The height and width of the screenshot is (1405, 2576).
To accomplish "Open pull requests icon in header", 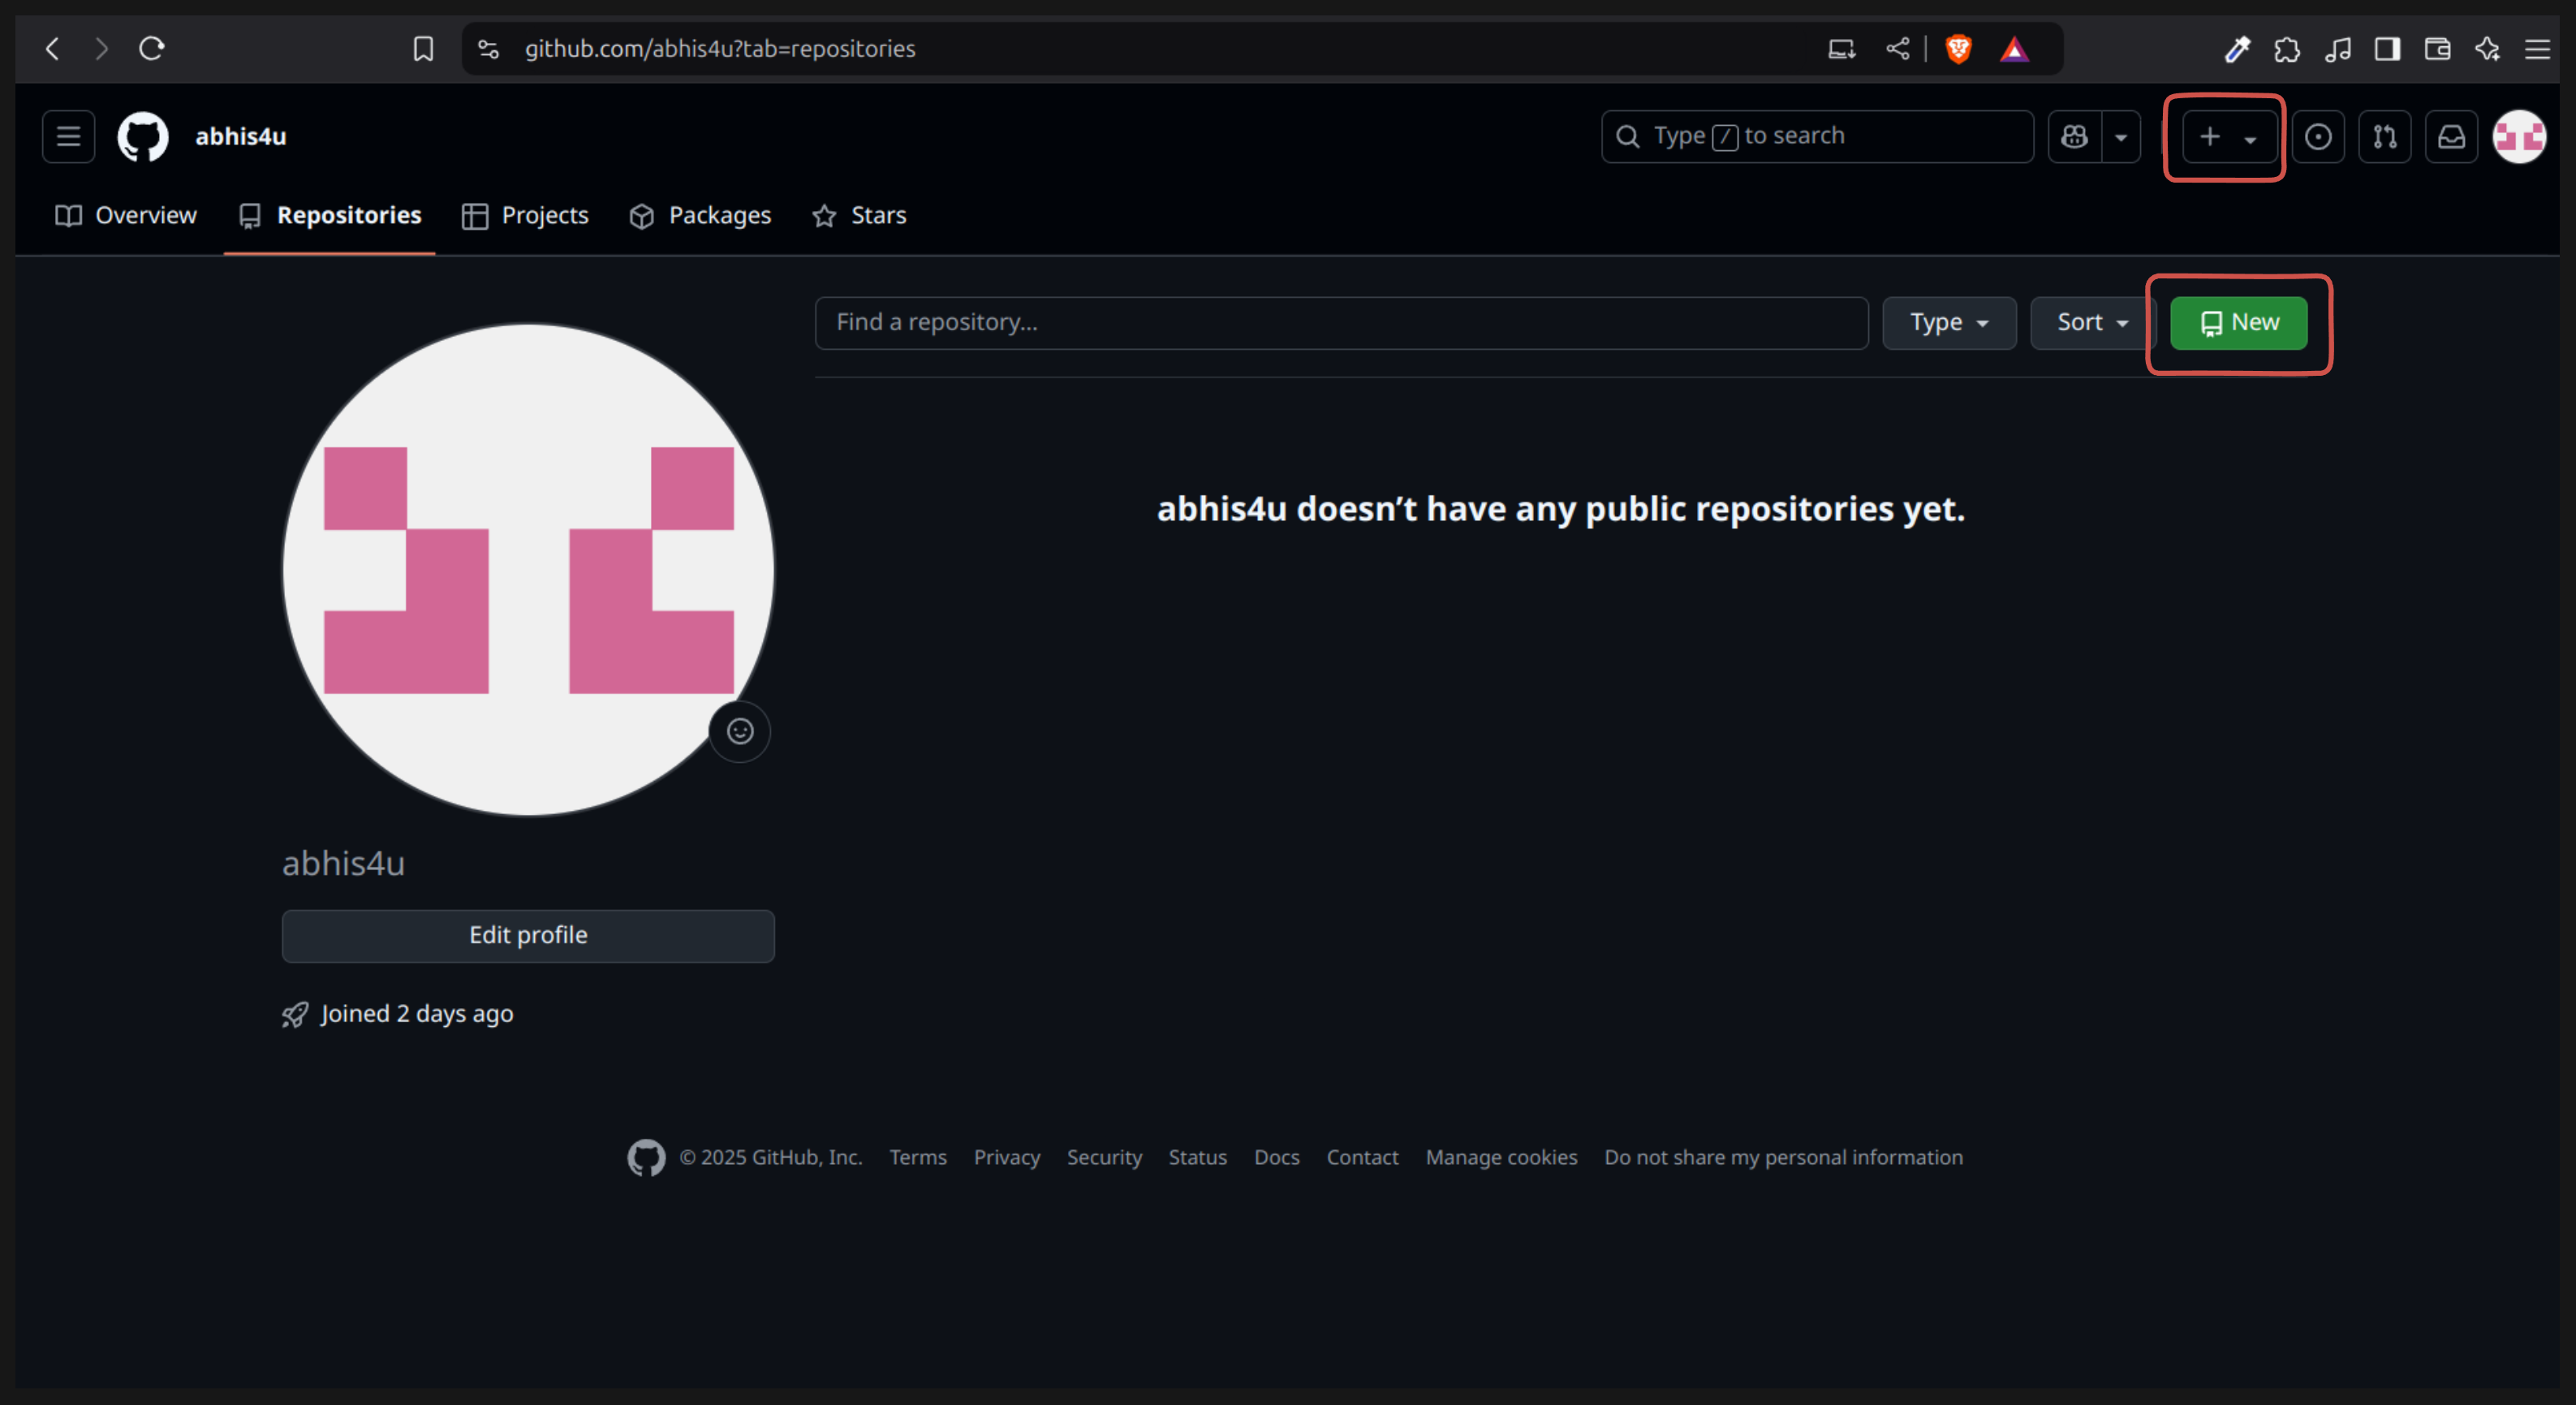I will point(2385,136).
